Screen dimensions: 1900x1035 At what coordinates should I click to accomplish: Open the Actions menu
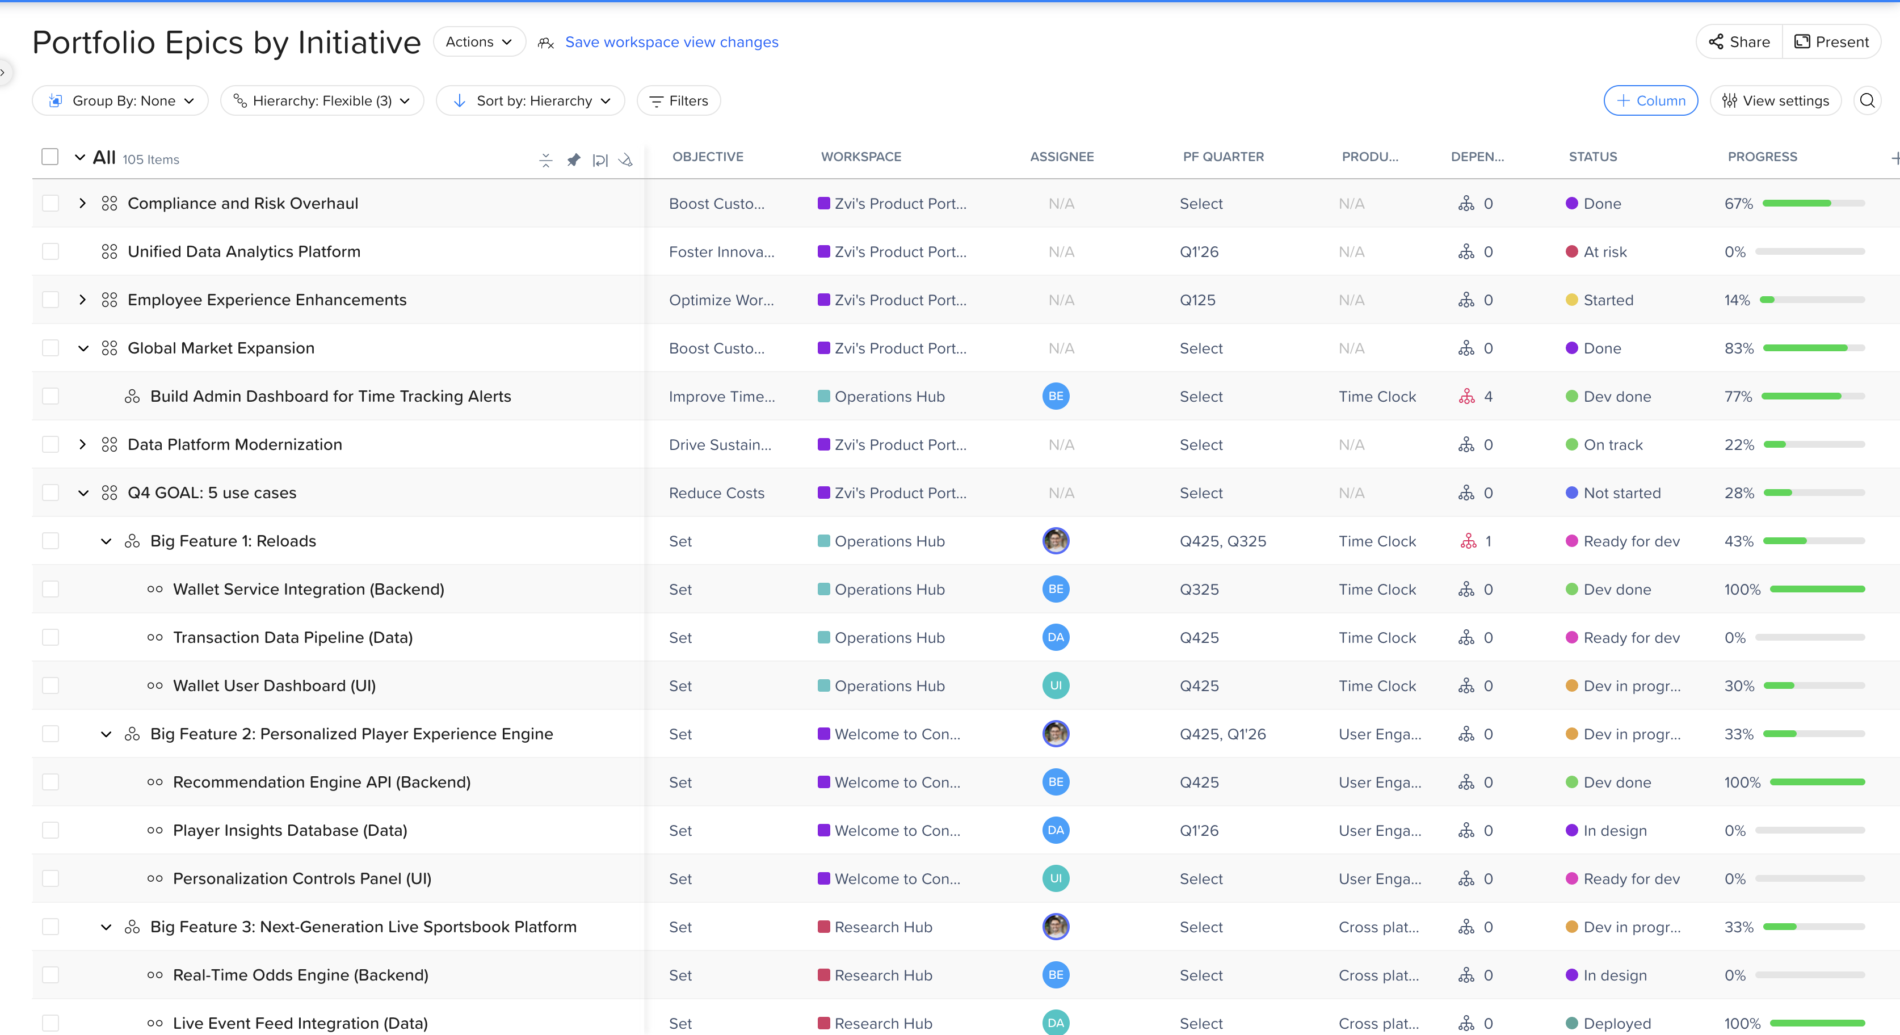[480, 42]
